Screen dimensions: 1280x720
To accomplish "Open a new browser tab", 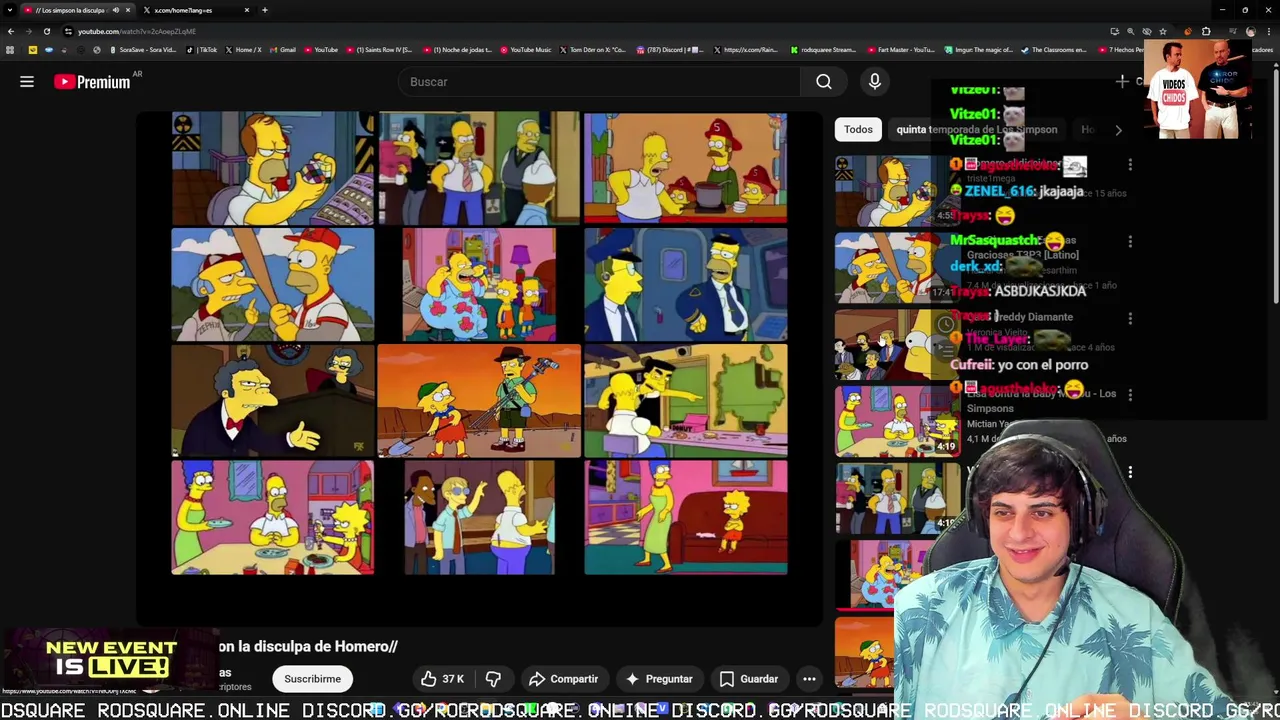I will click(x=265, y=10).
